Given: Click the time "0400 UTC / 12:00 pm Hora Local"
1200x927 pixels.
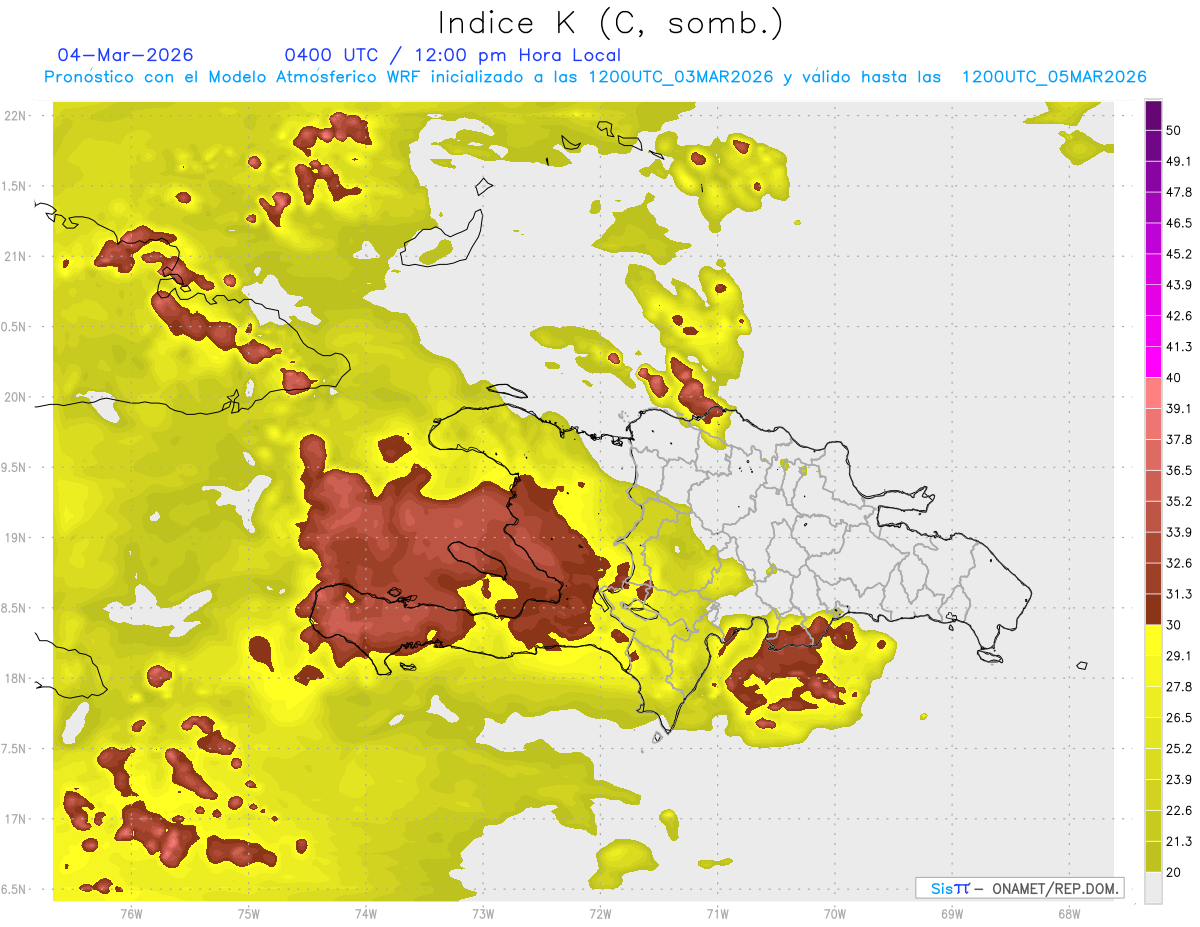Looking at the screenshot, I should (452, 55).
